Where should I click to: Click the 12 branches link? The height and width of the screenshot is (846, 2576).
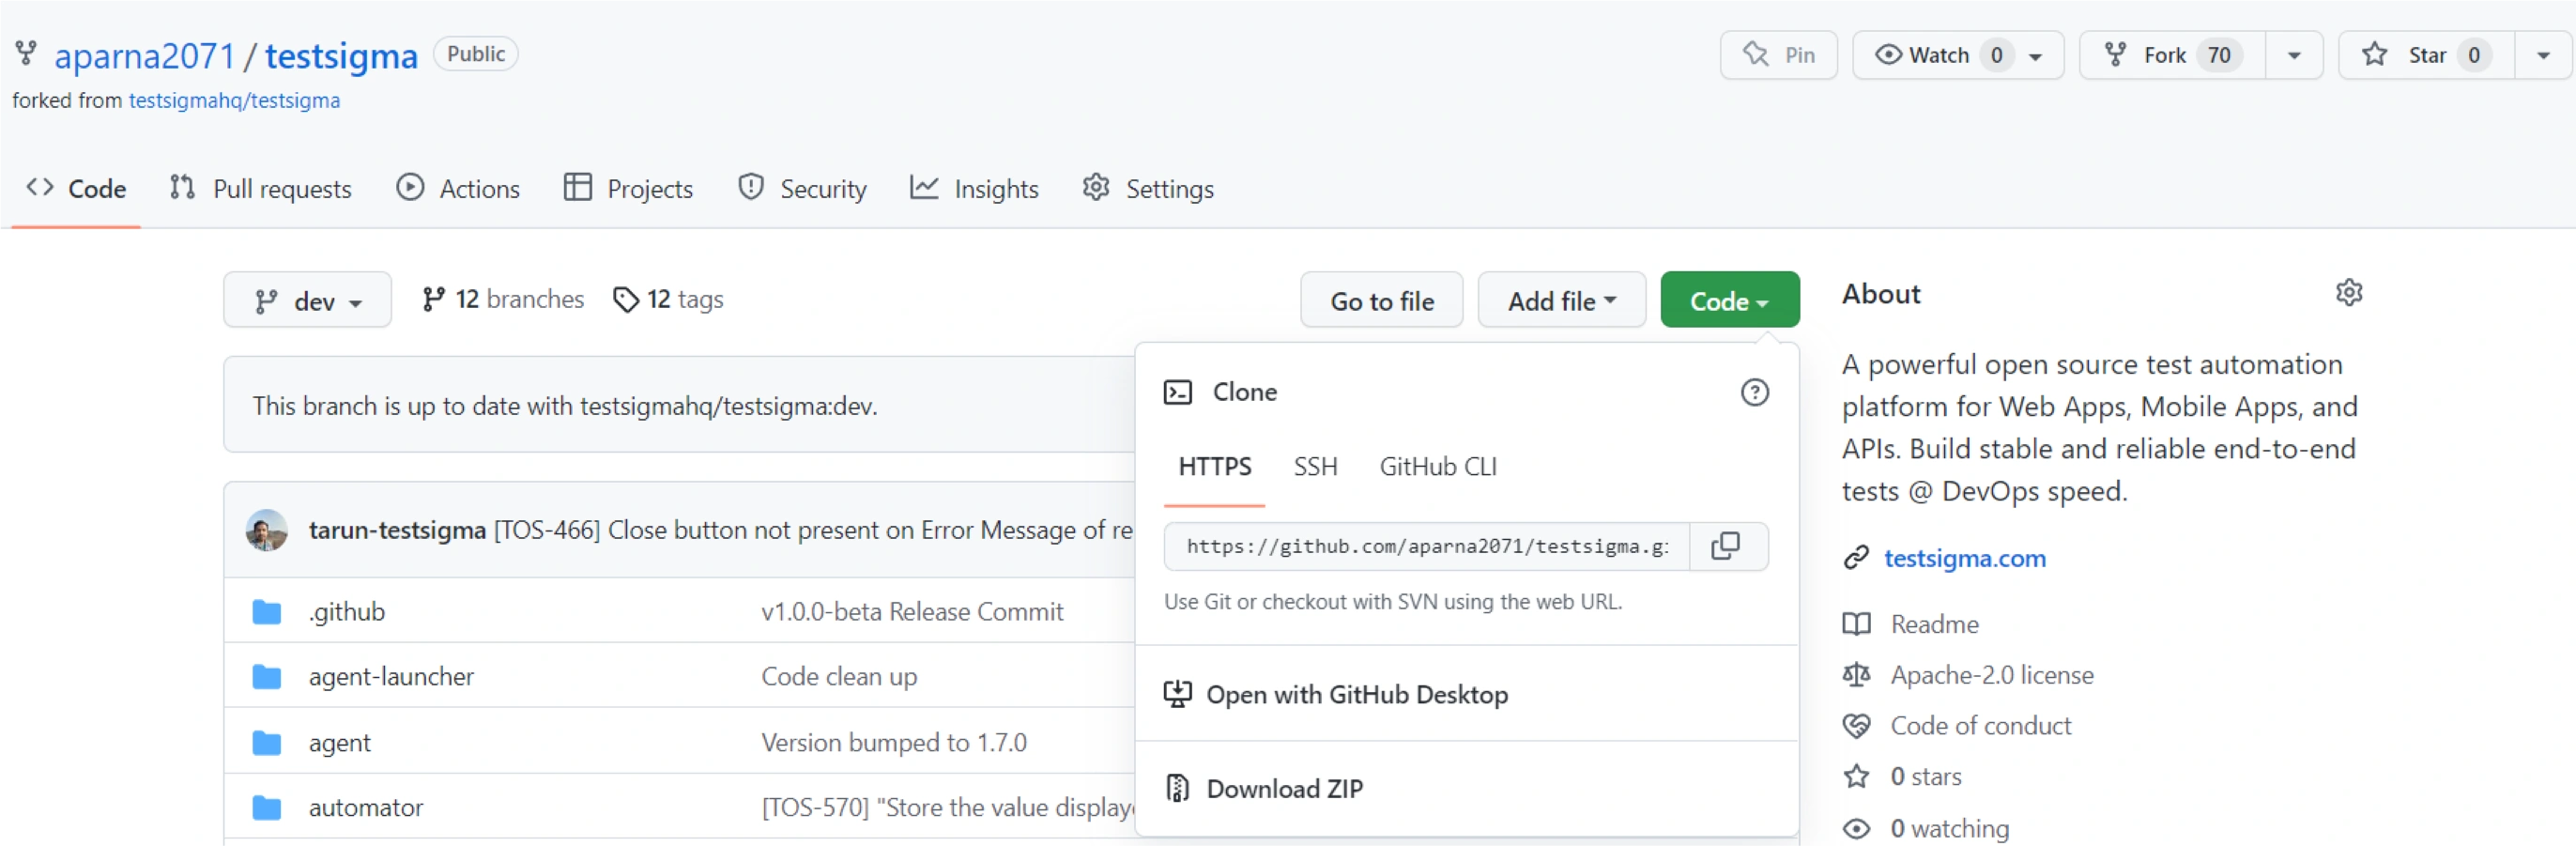coord(503,299)
